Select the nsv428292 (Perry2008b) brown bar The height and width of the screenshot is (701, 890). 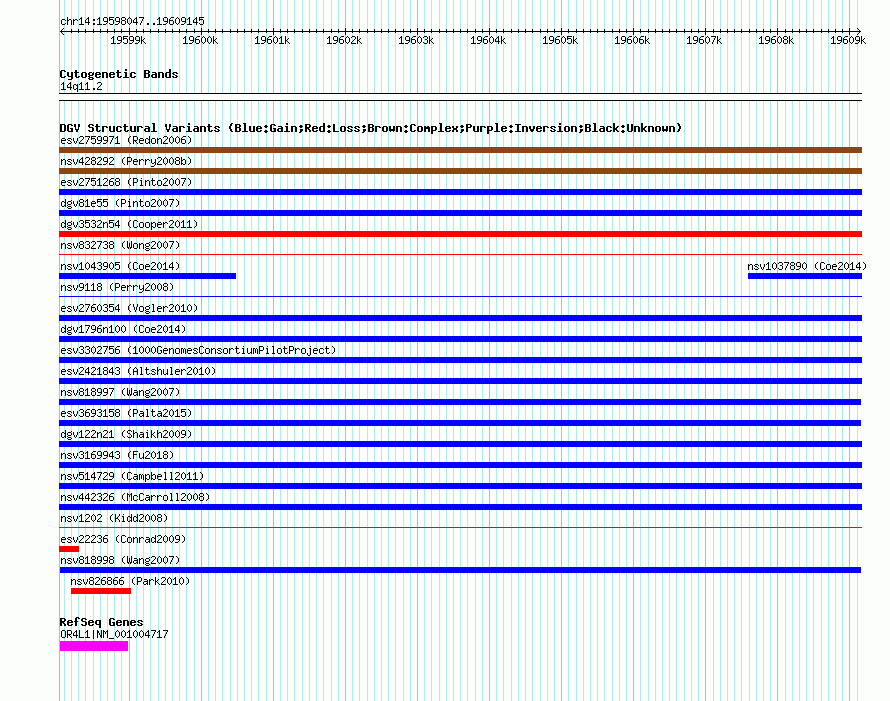(x=460, y=171)
